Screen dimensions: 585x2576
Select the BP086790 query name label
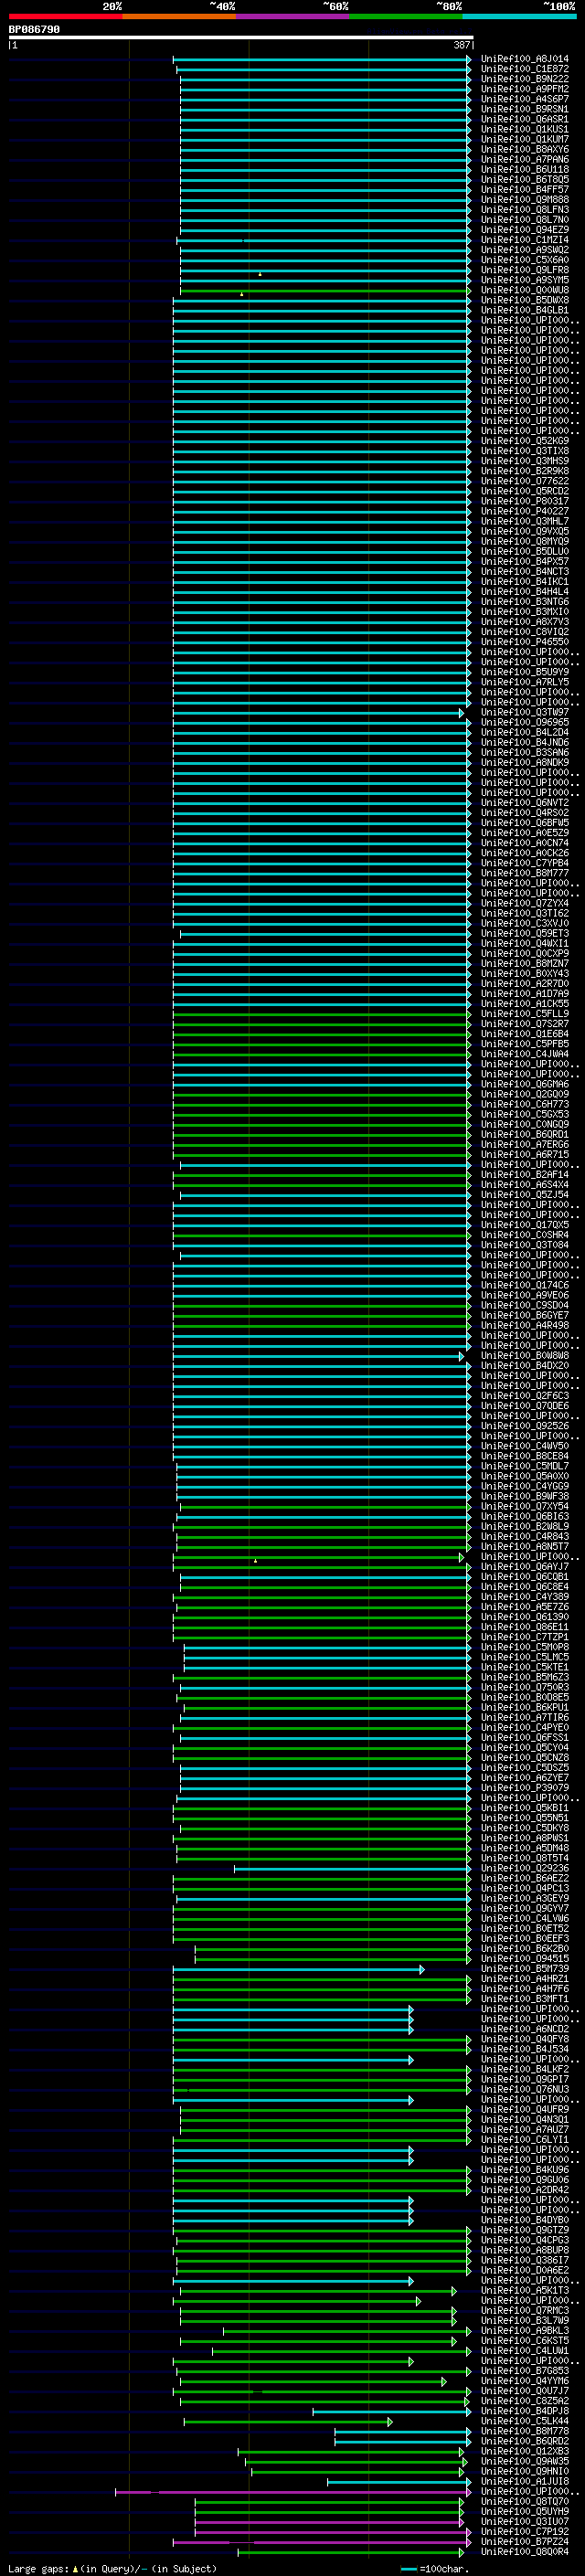(x=34, y=30)
